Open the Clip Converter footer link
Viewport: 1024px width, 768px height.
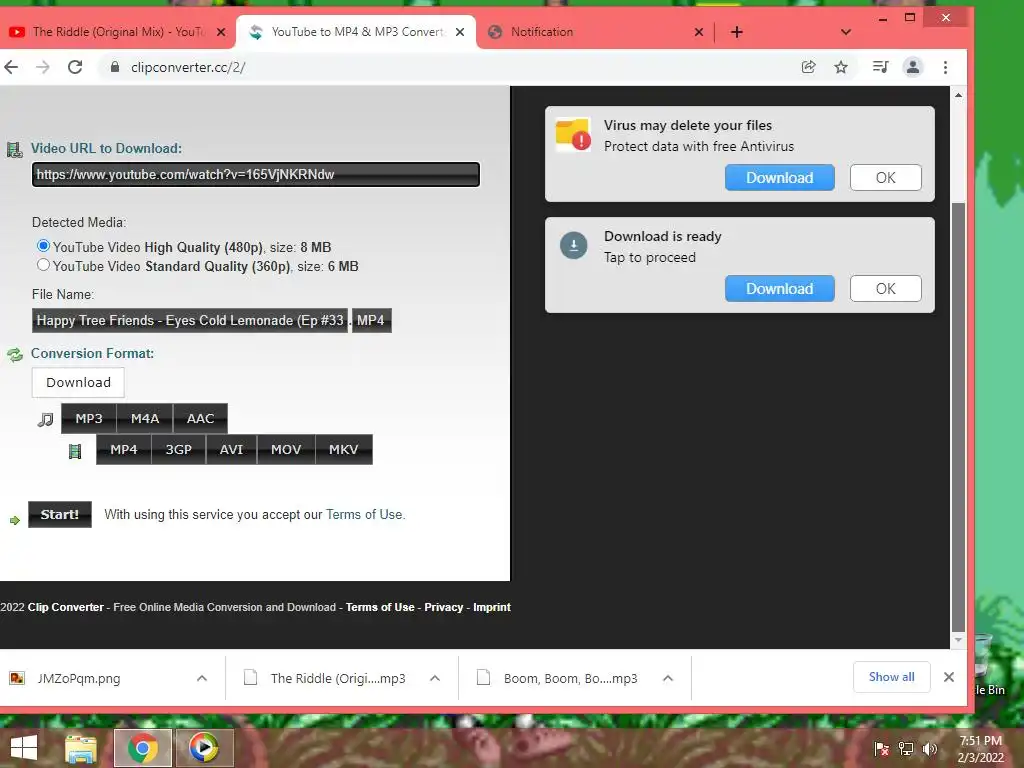(x=65, y=607)
